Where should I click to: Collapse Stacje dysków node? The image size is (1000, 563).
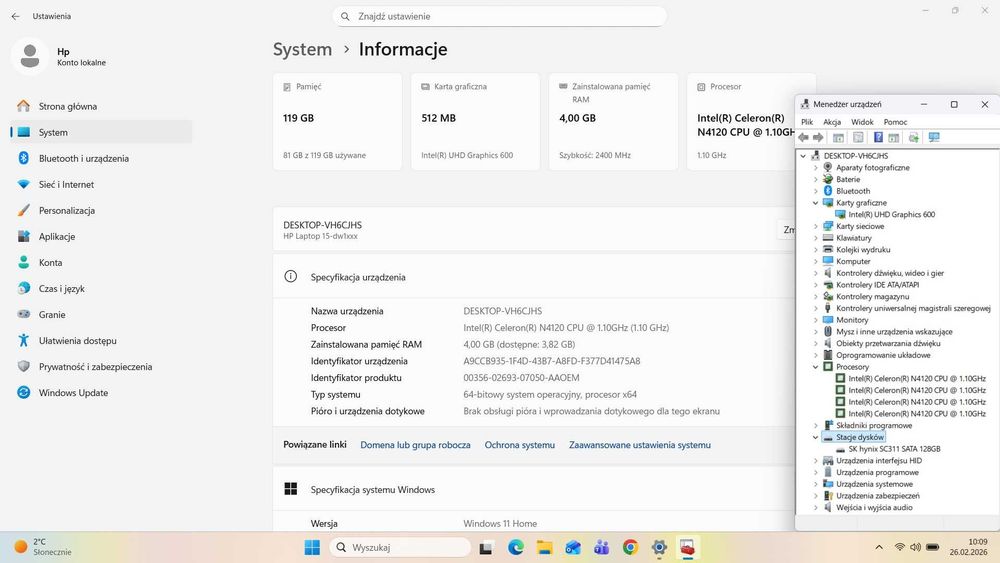pos(815,437)
